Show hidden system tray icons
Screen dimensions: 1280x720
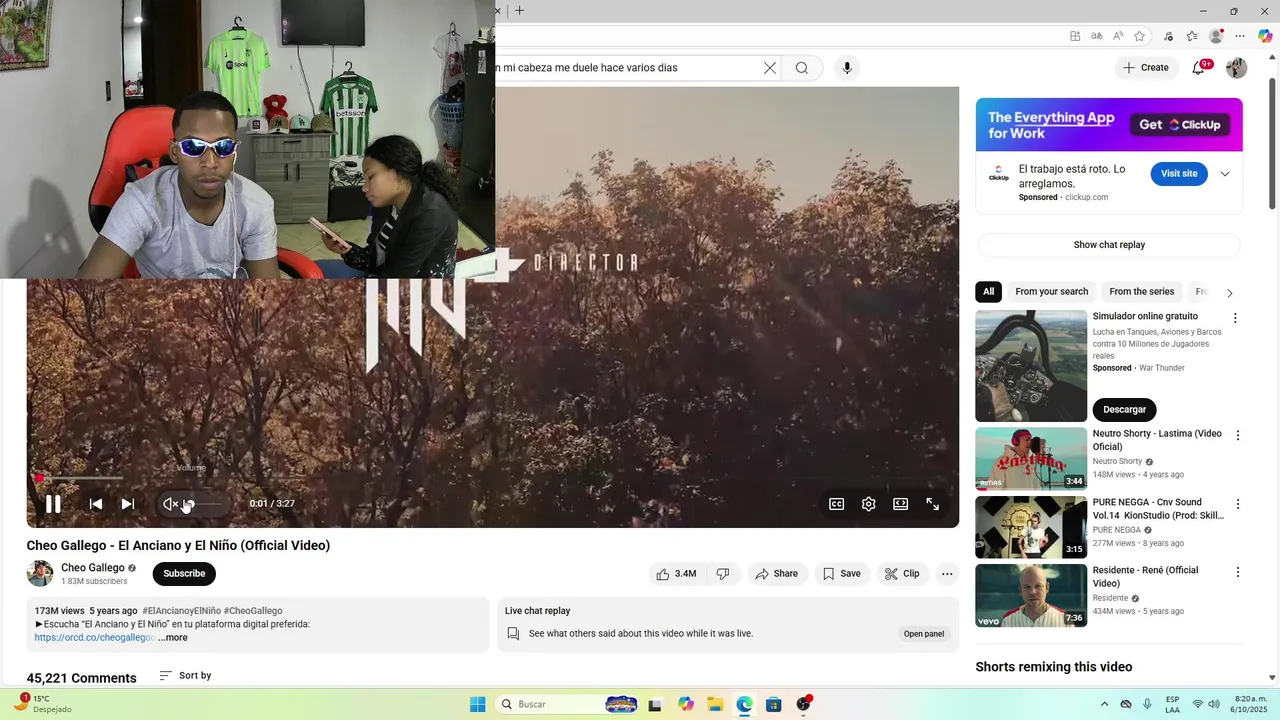tap(1104, 704)
